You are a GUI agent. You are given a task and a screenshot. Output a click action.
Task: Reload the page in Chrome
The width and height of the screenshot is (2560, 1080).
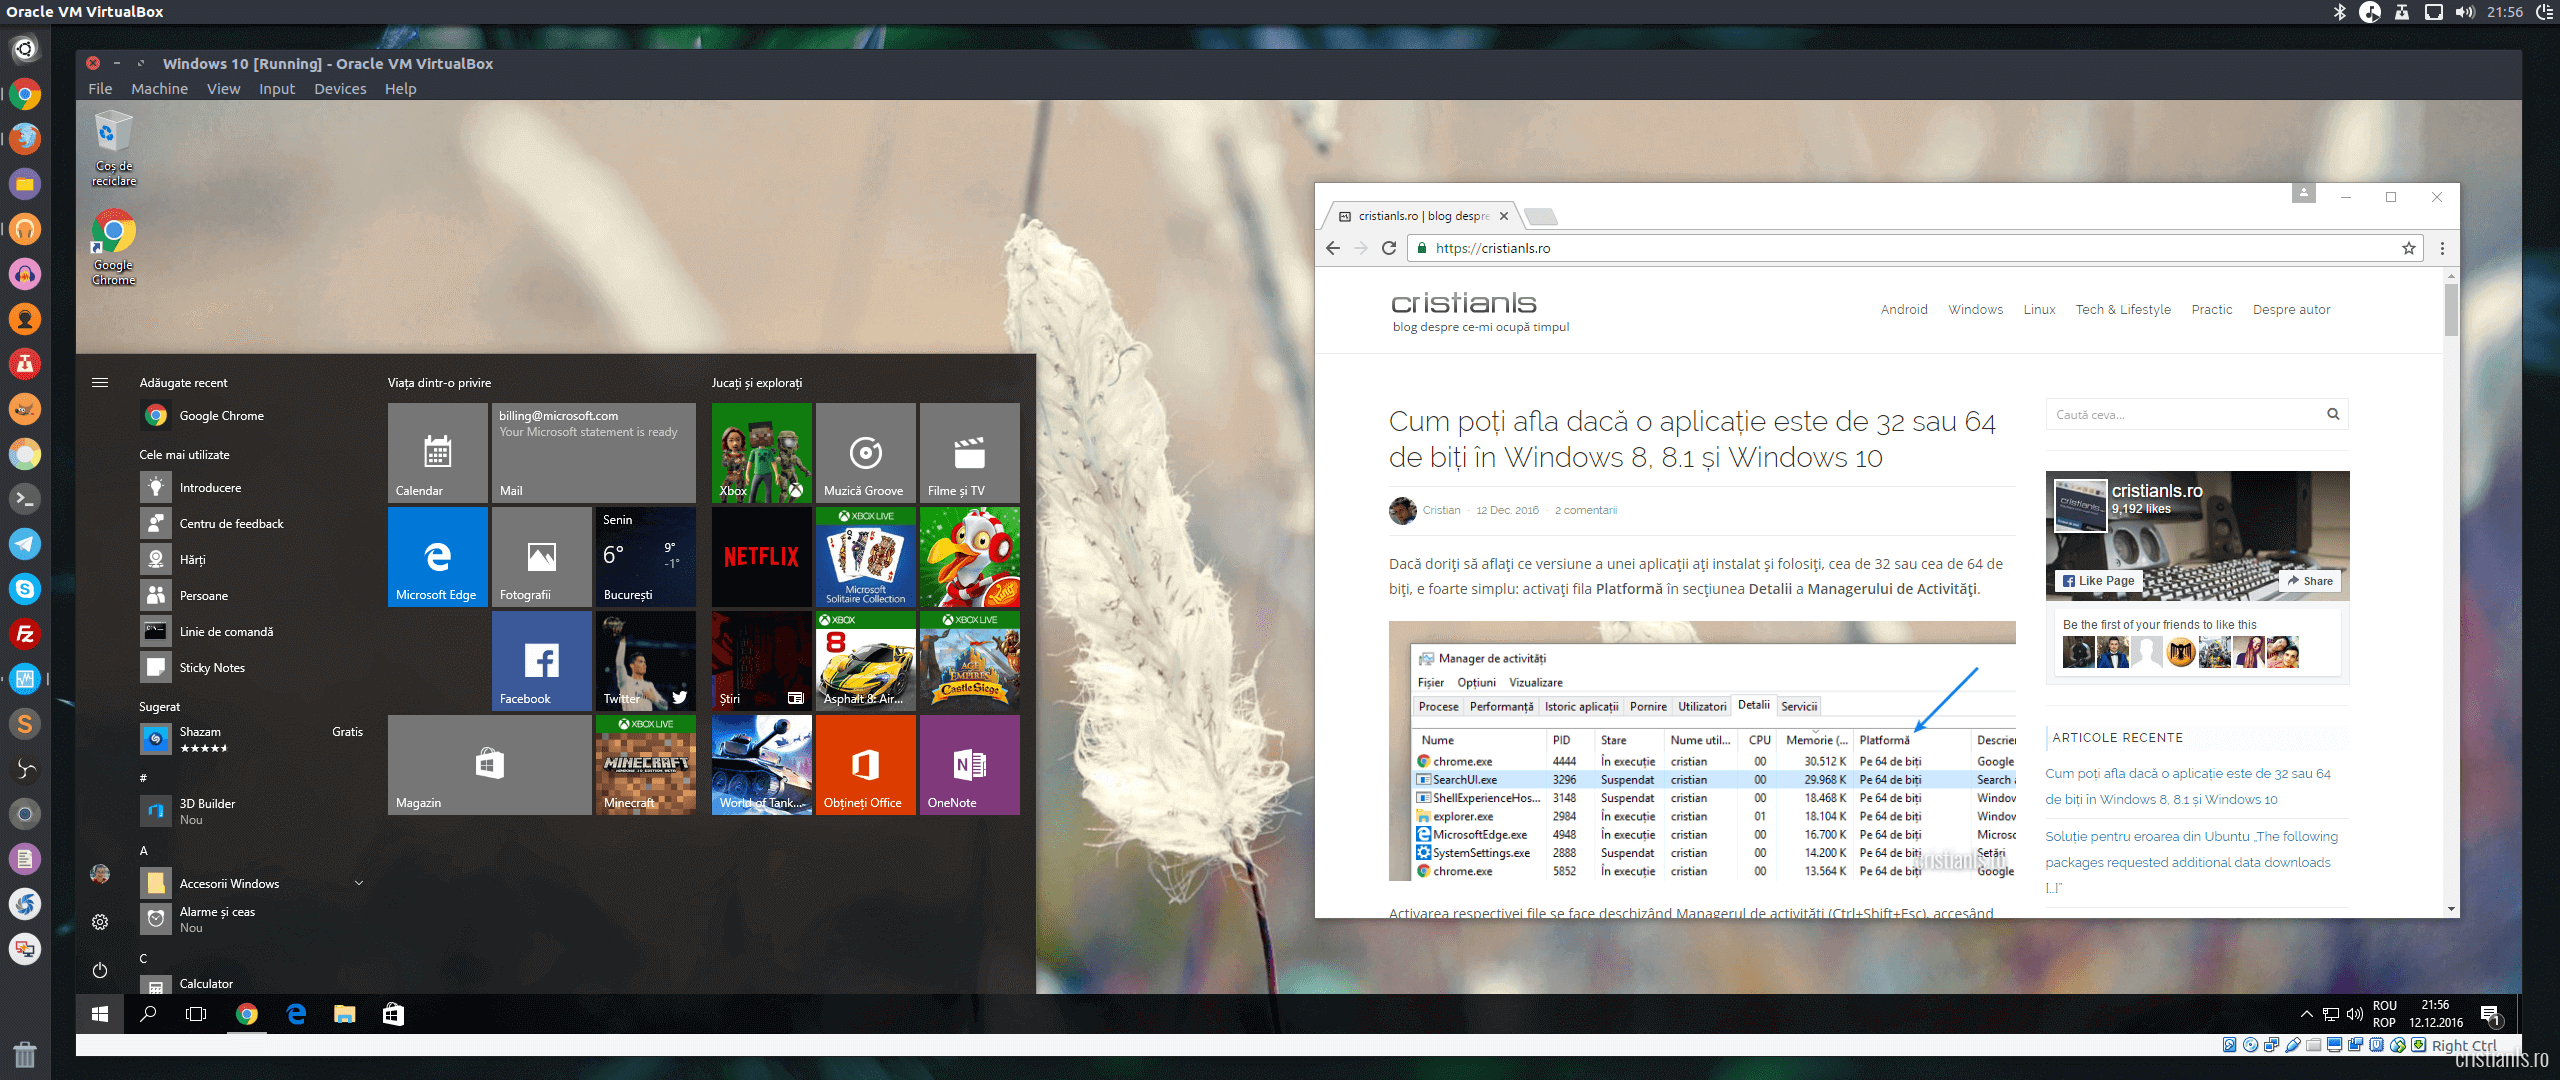coord(1389,248)
